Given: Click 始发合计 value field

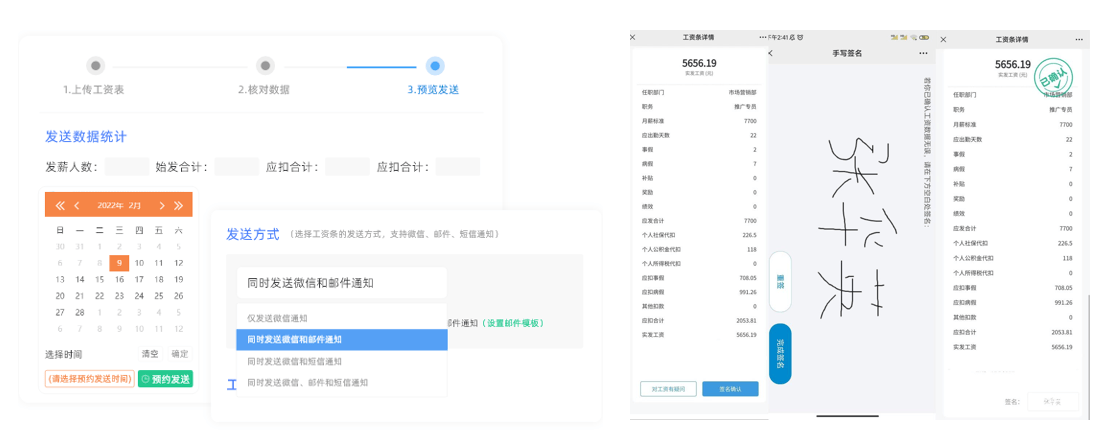Looking at the screenshot, I should [236, 167].
